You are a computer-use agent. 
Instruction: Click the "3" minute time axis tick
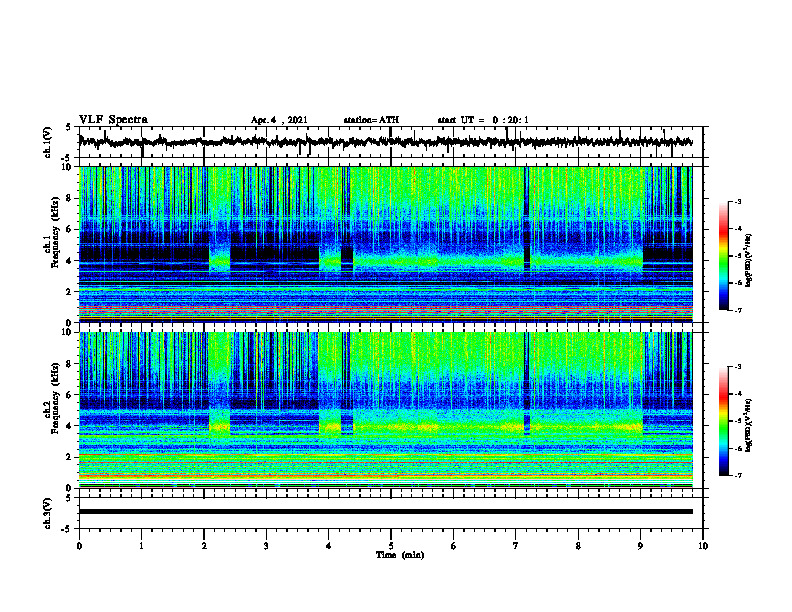point(266,546)
